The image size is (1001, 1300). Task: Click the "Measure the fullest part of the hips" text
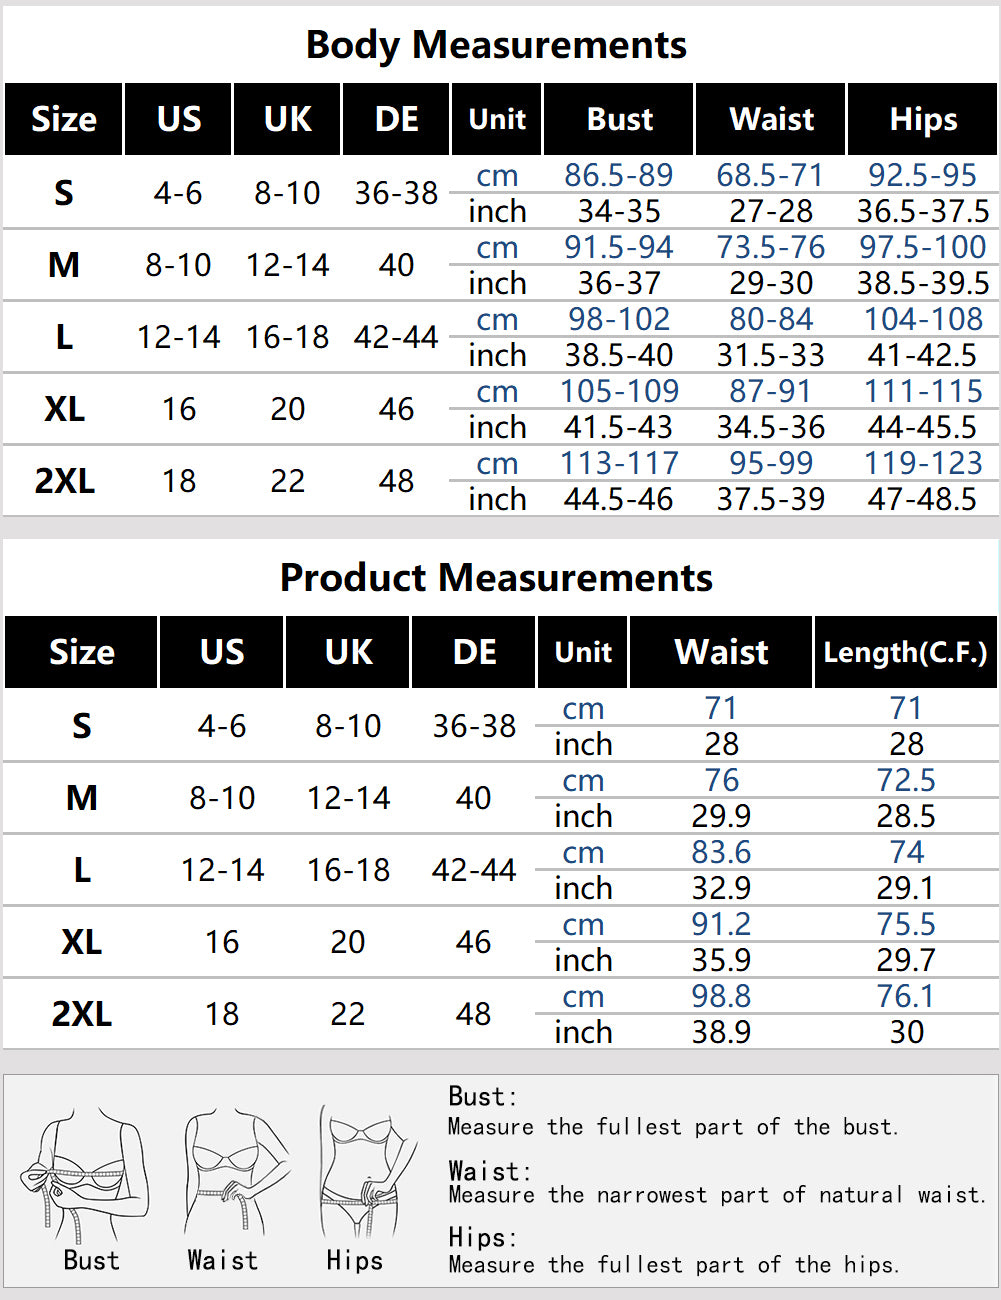click(x=673, y=1265)
